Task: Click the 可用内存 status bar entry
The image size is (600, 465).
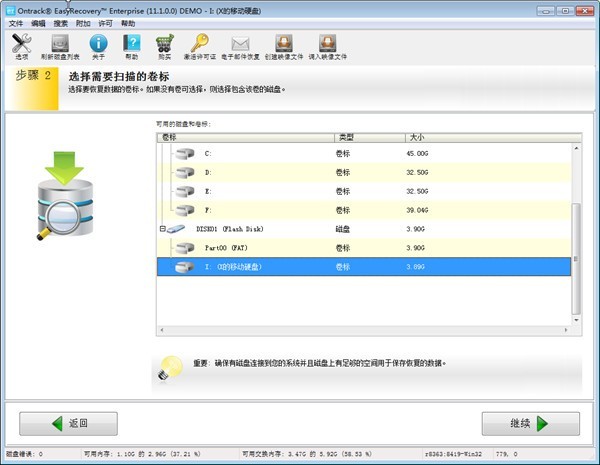Action: click(142, 454)
